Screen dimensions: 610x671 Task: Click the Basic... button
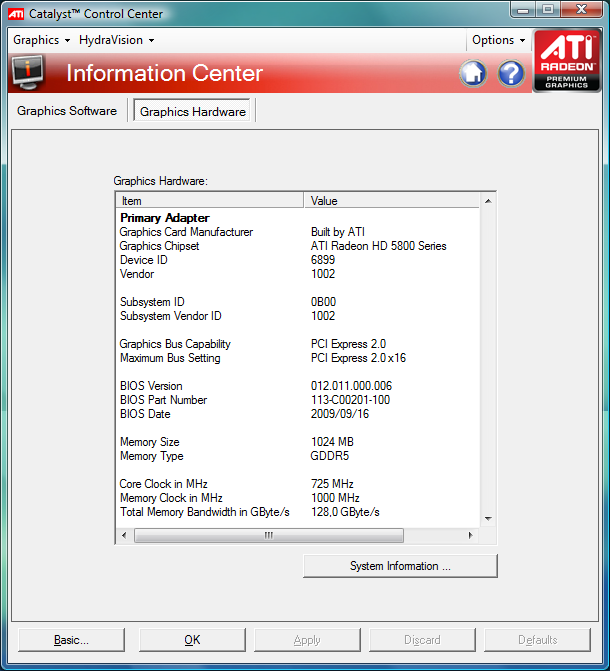click(71, 640)
